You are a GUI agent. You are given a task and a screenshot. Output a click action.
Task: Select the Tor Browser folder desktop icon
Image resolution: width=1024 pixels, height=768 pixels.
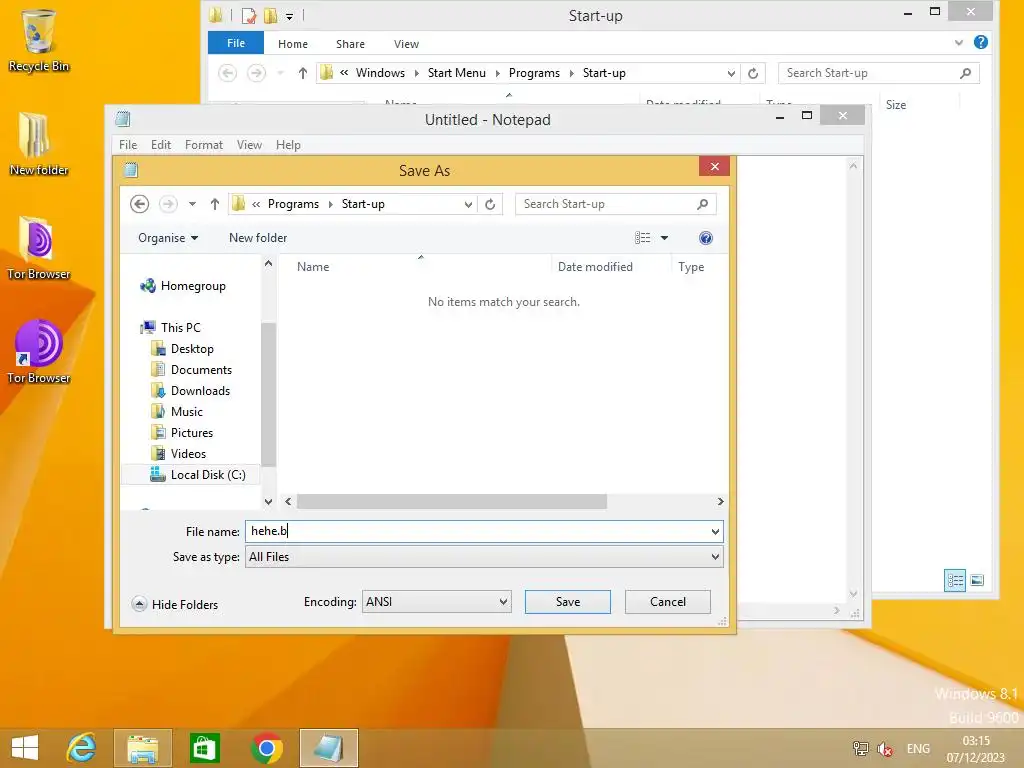coord(39,248)
